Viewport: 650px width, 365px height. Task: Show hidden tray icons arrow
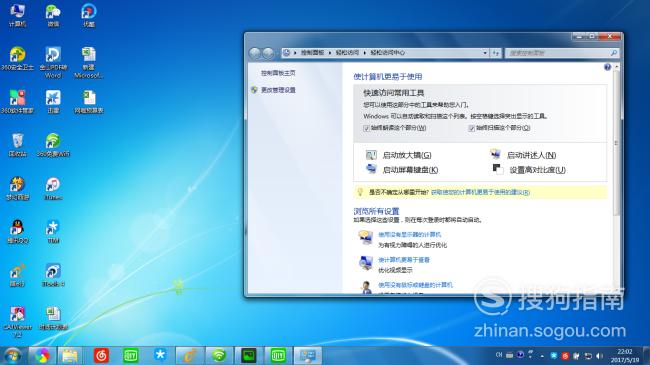coord(542,356)
